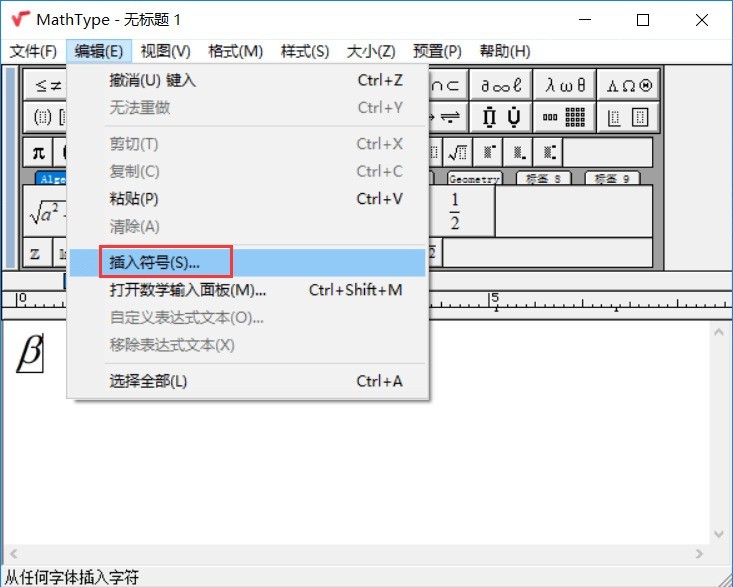
Task: Open the 视图(V) menu
Action: click(165, 51)
